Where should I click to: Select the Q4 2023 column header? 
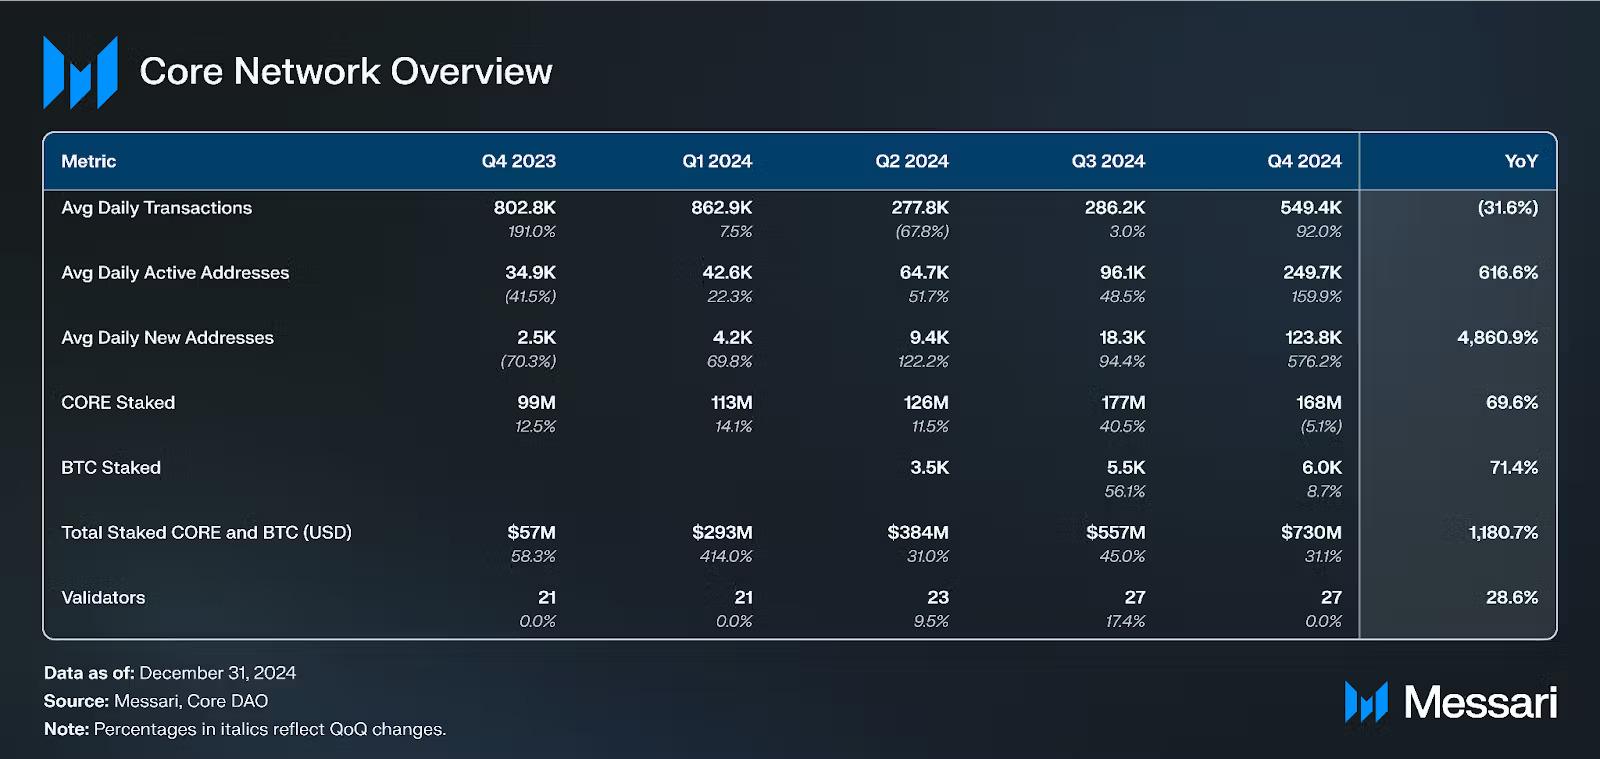pyautogui.click(x=518, y=161)
